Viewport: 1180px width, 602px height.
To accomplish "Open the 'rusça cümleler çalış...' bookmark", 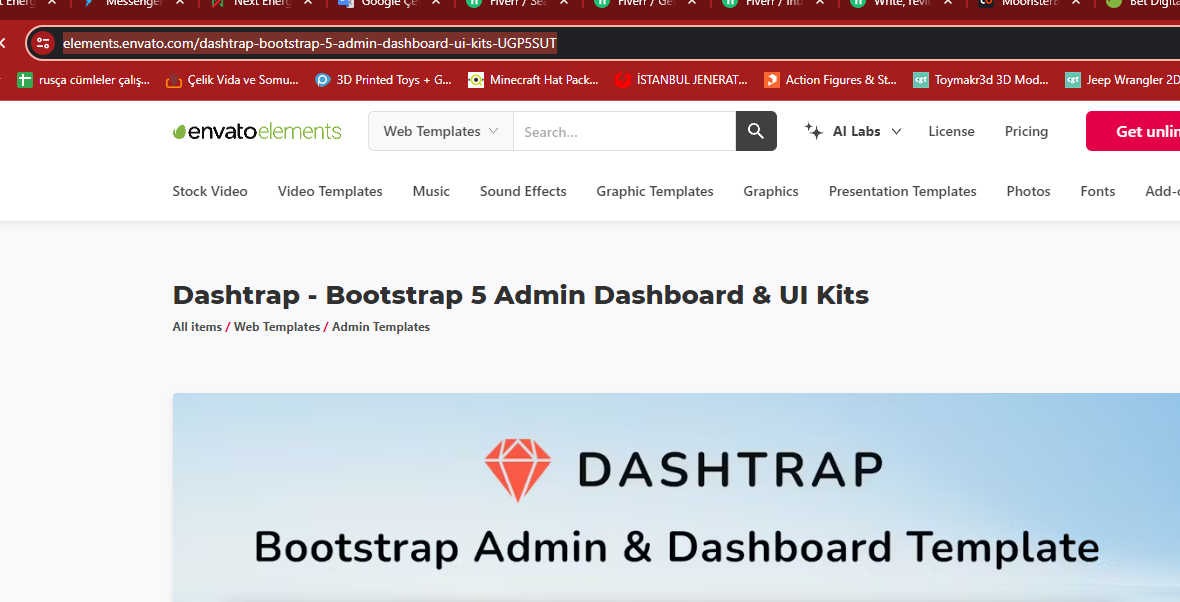I will [84, 80].
